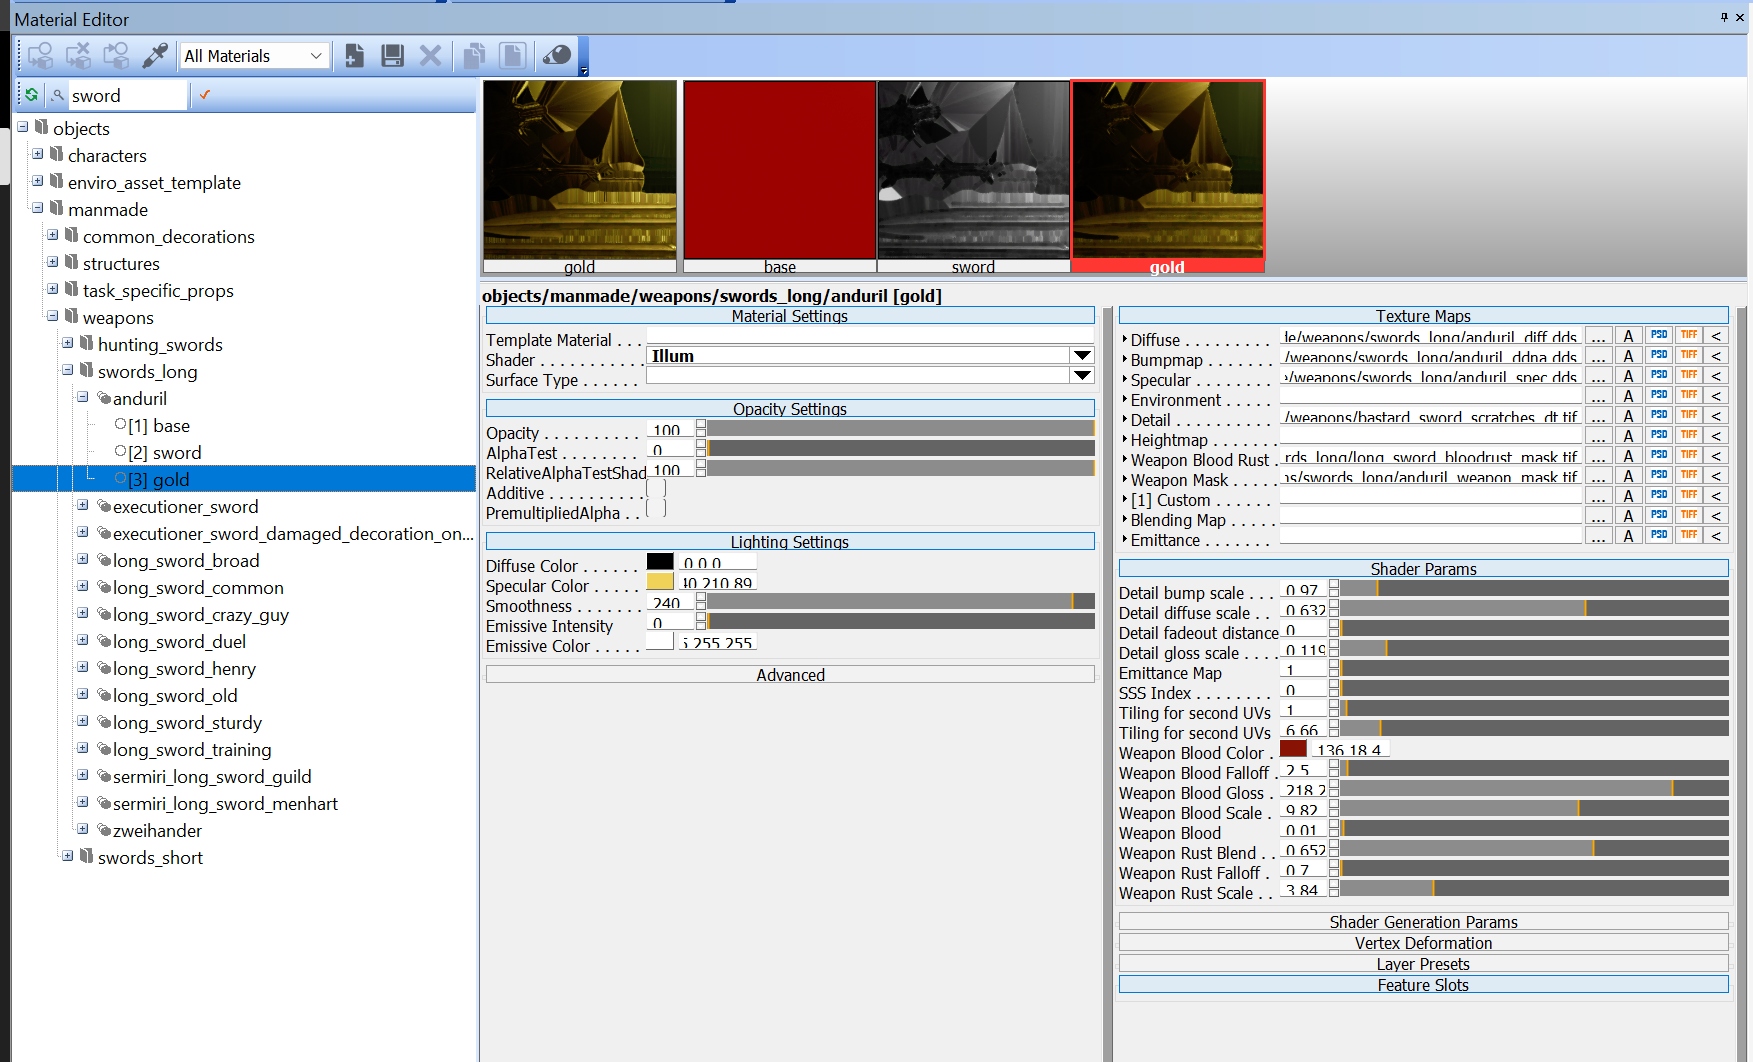This screenshot has width=1753, height=1062.
Task: Open the Specular Color yellow swatch
Action: coord(660,582)
